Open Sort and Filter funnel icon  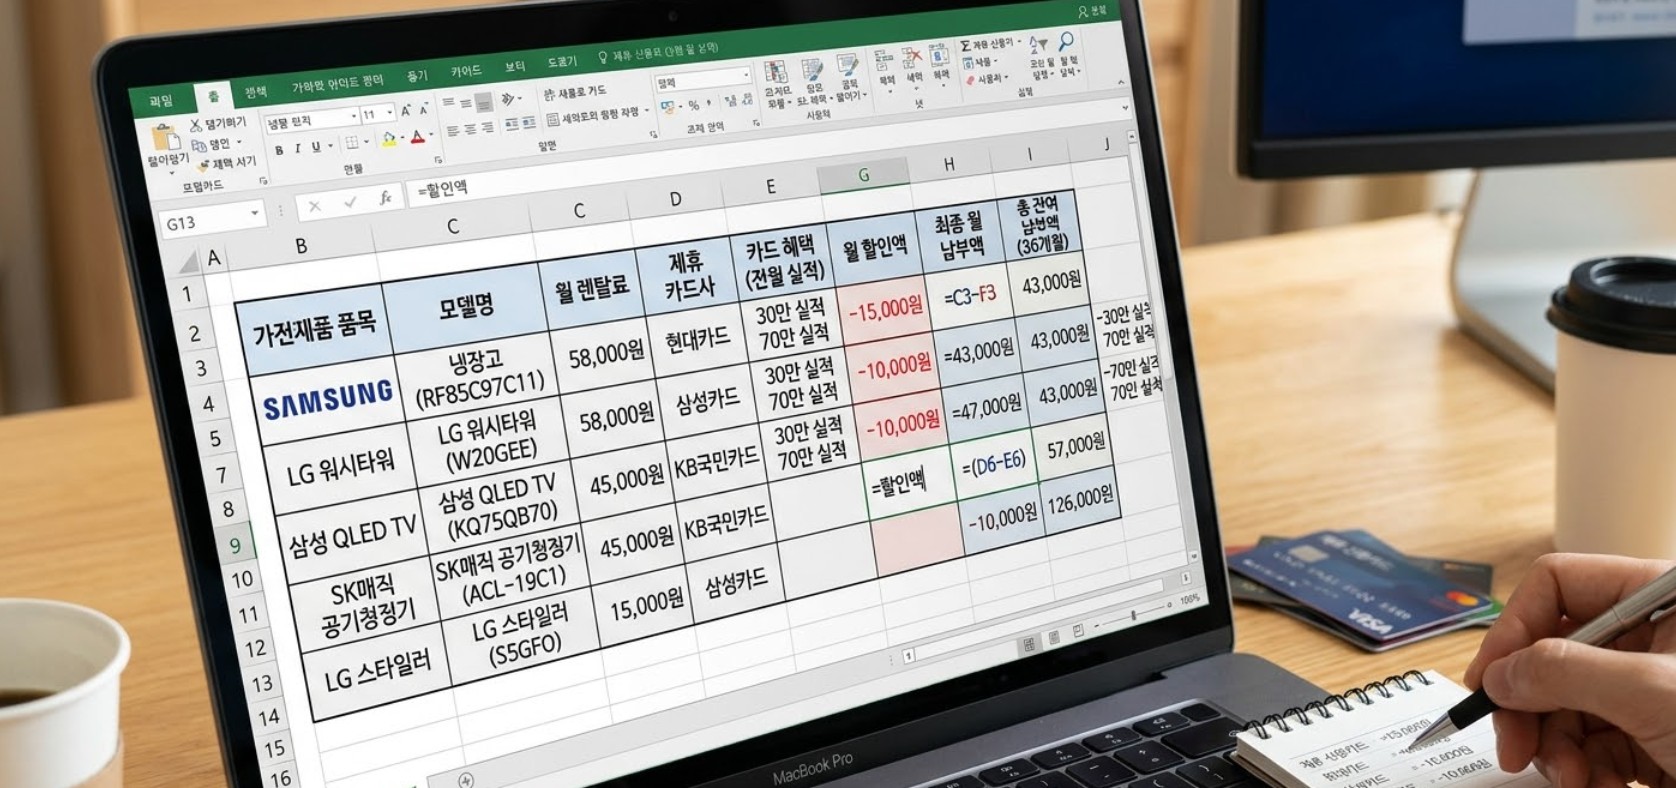[1039, 43]
